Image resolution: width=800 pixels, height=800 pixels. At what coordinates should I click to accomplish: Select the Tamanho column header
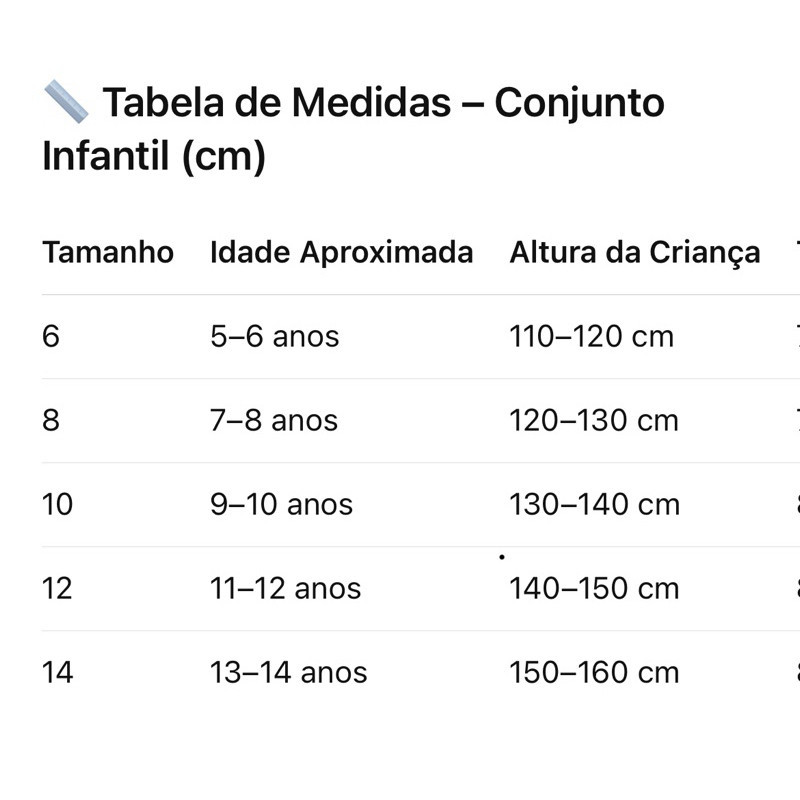click(108, 252)
